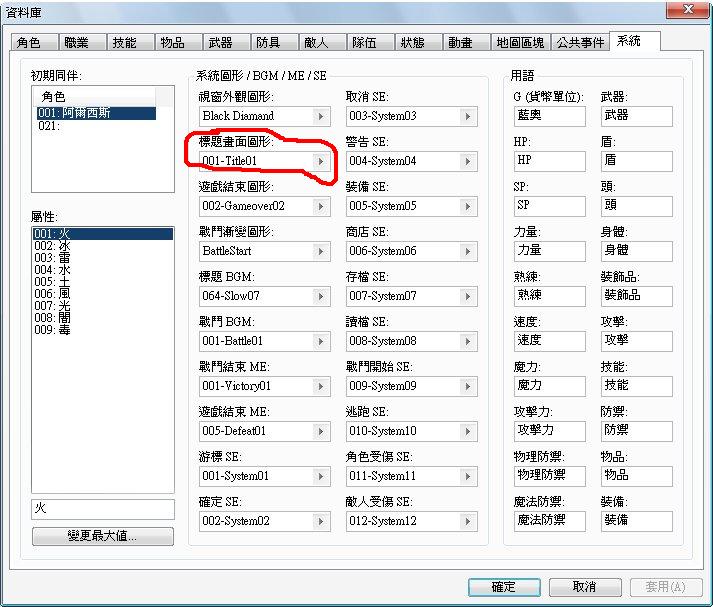Switch to the 防具 tab
This screenshot has height=607, width=713.
pyautogui.click(x=274, y=42)
